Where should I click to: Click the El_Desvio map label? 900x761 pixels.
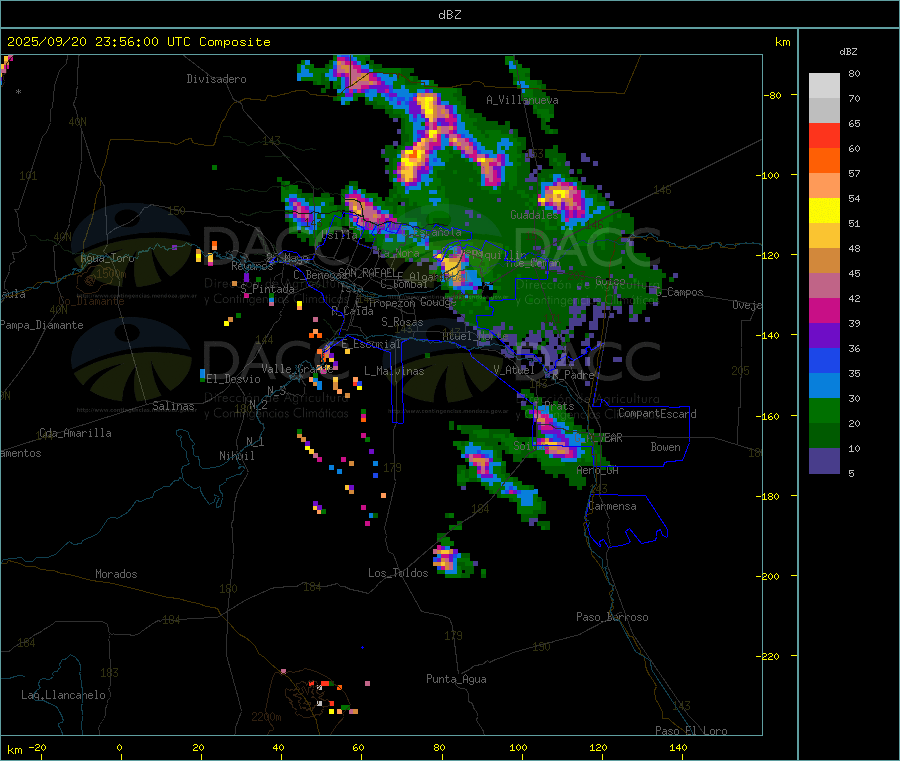tap(233, 379)
